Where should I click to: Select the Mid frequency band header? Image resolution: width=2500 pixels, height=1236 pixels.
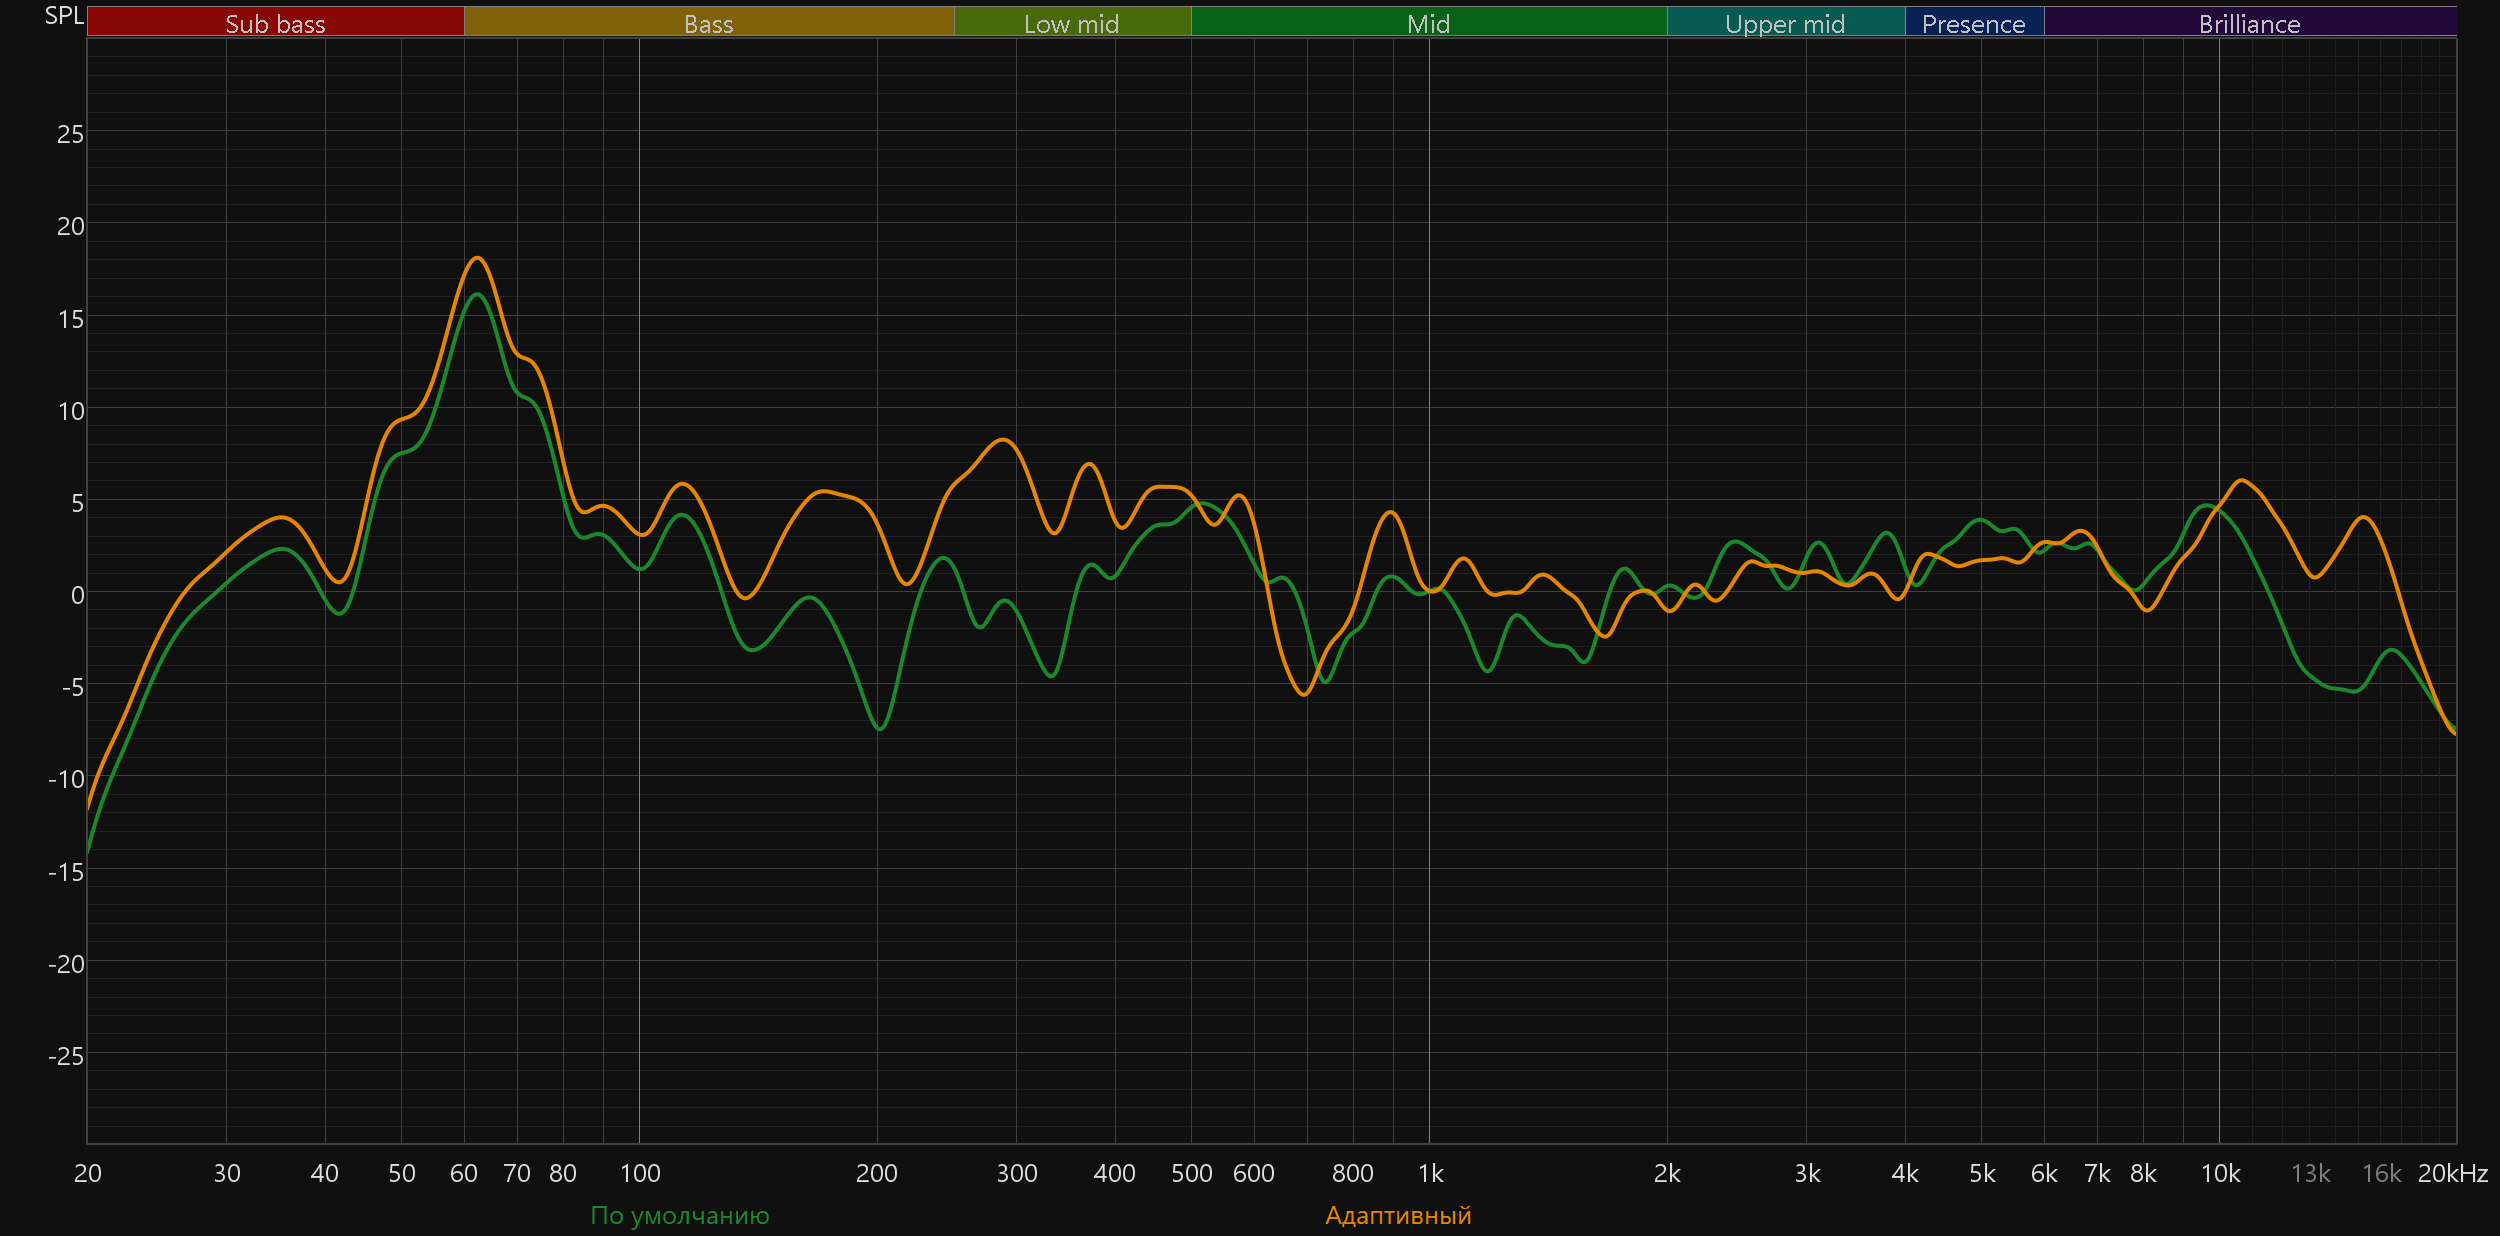click(1428, 23)
